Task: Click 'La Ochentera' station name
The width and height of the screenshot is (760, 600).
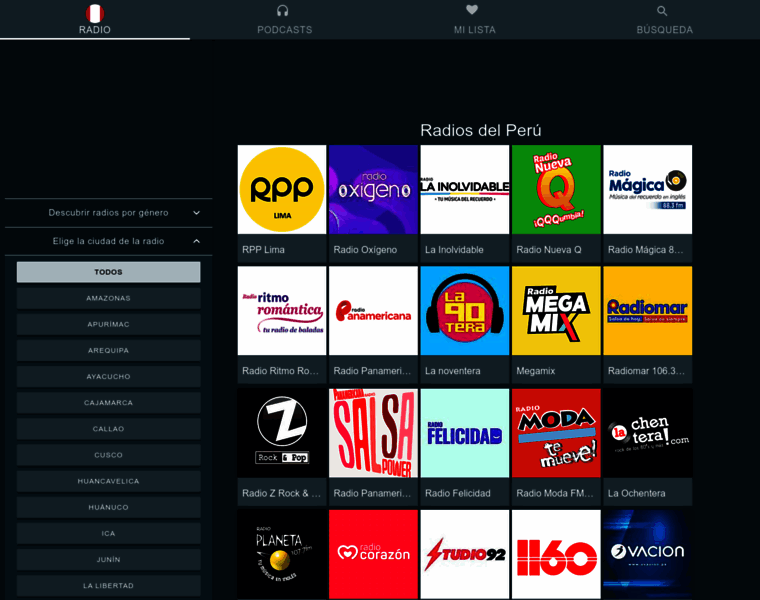Action: click(636, 493)
